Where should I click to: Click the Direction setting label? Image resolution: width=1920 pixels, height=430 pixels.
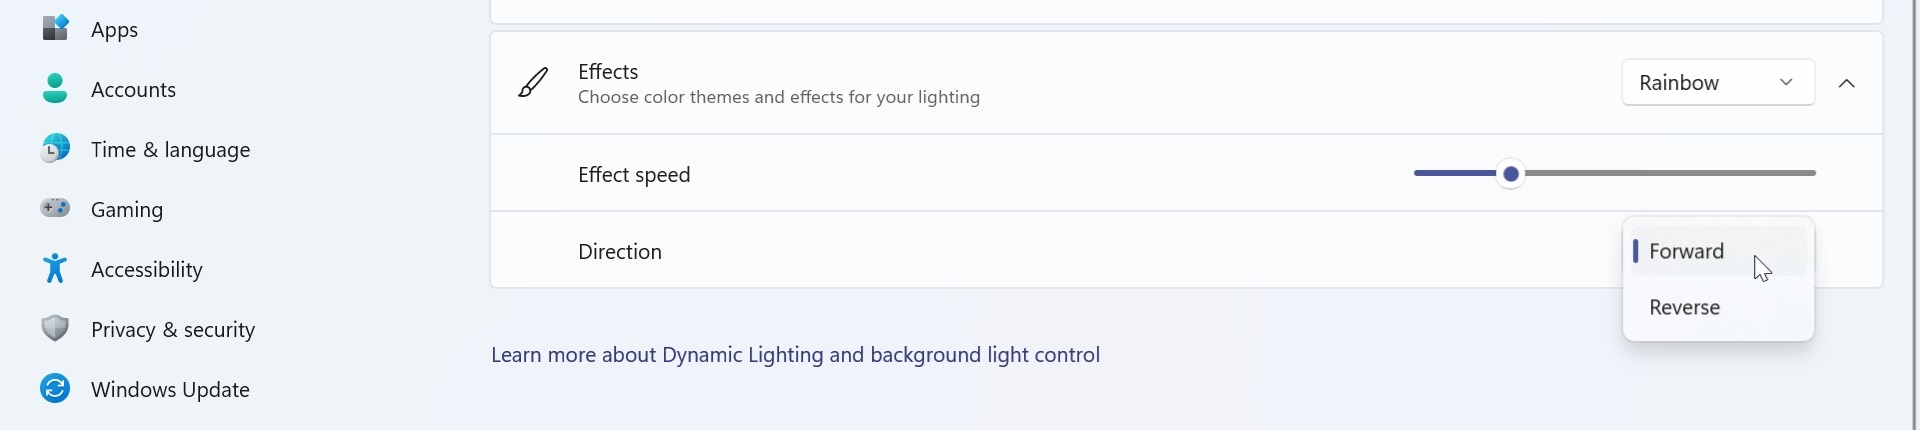coord(620,252)
